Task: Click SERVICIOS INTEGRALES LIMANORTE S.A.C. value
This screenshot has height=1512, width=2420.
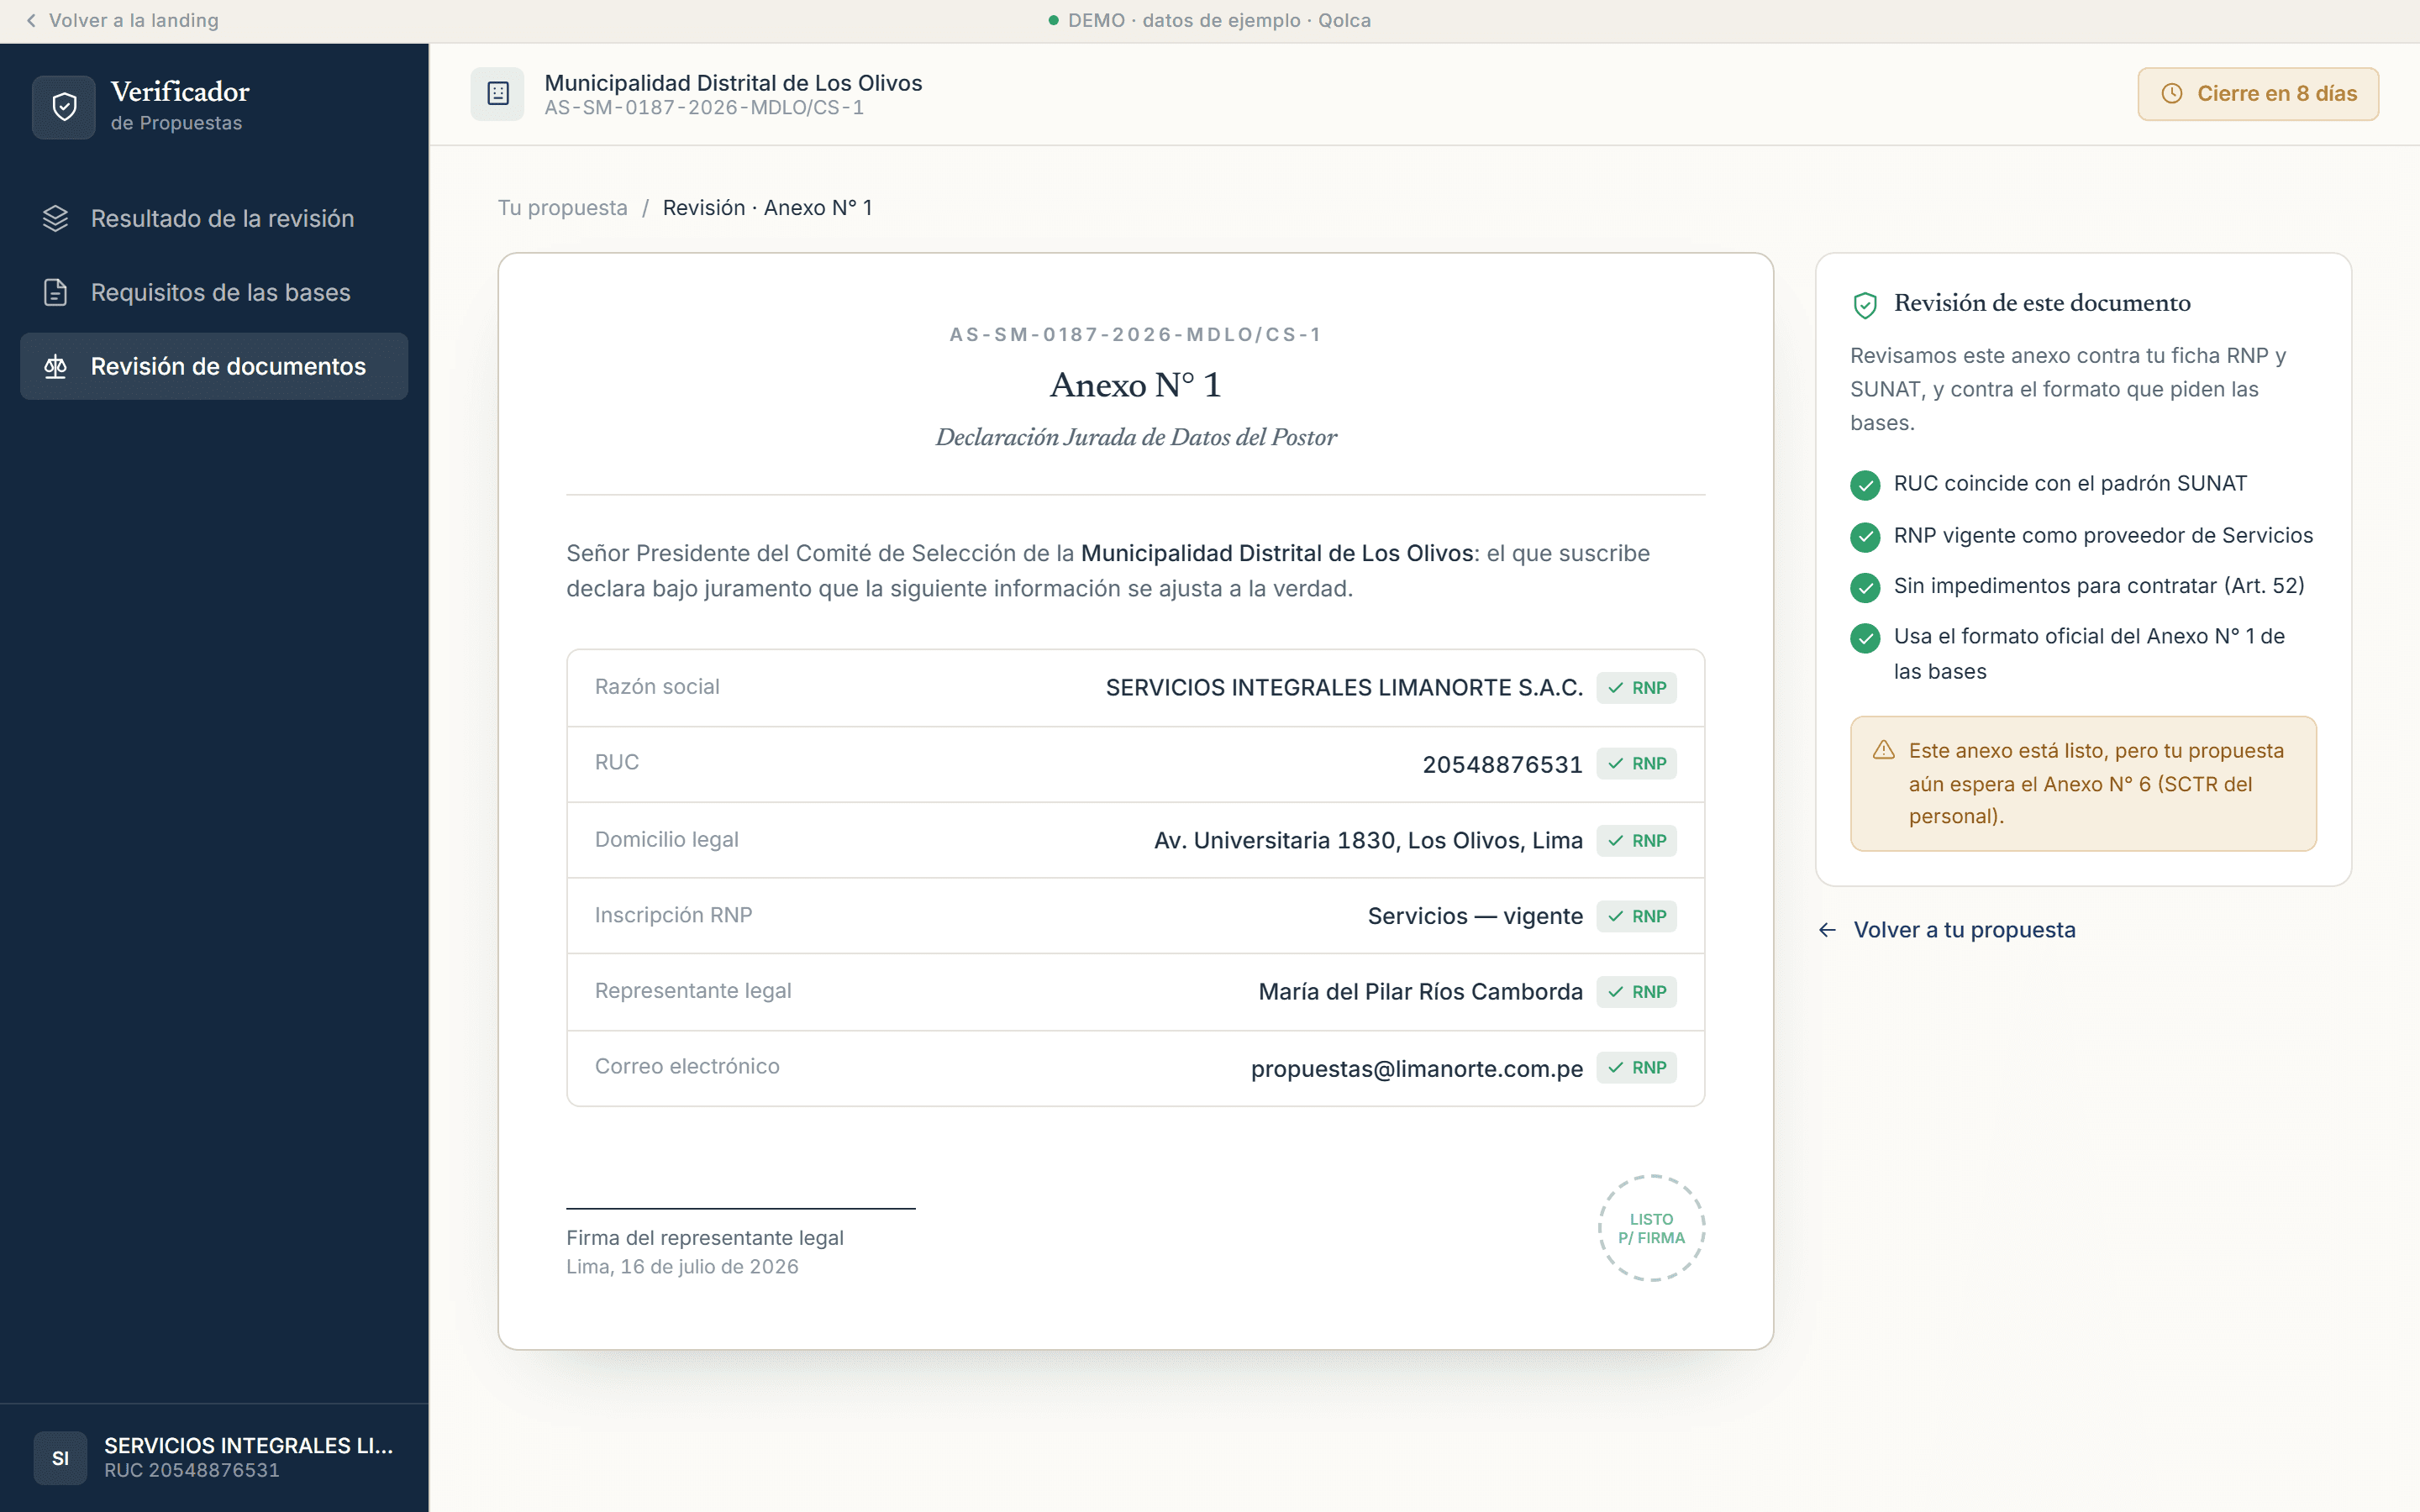Action: click(1344, 688)
